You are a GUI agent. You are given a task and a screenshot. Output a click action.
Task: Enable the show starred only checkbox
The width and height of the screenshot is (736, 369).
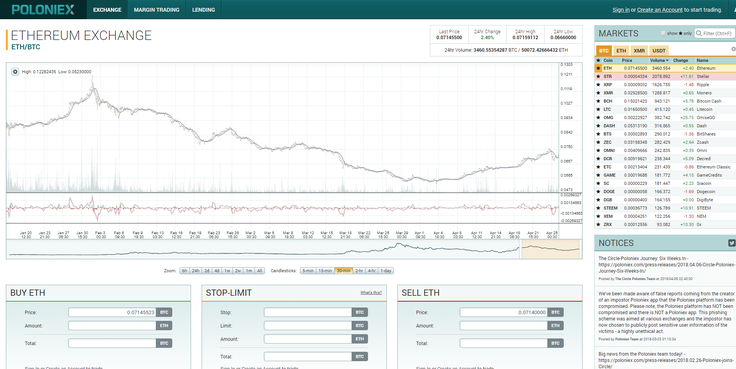[x=663, y=33]
